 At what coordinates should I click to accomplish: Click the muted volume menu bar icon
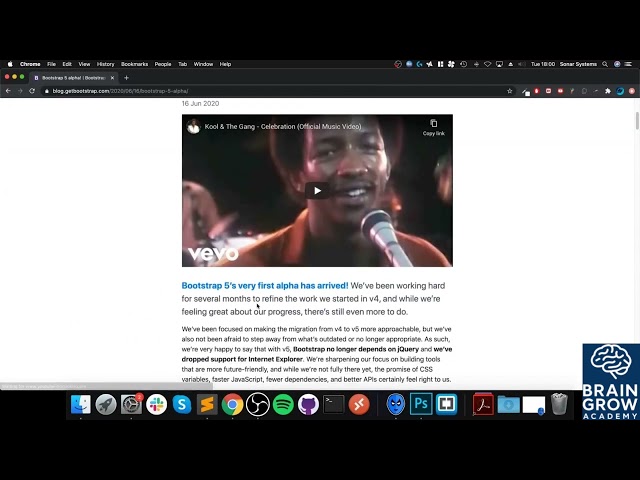(522, 64)
